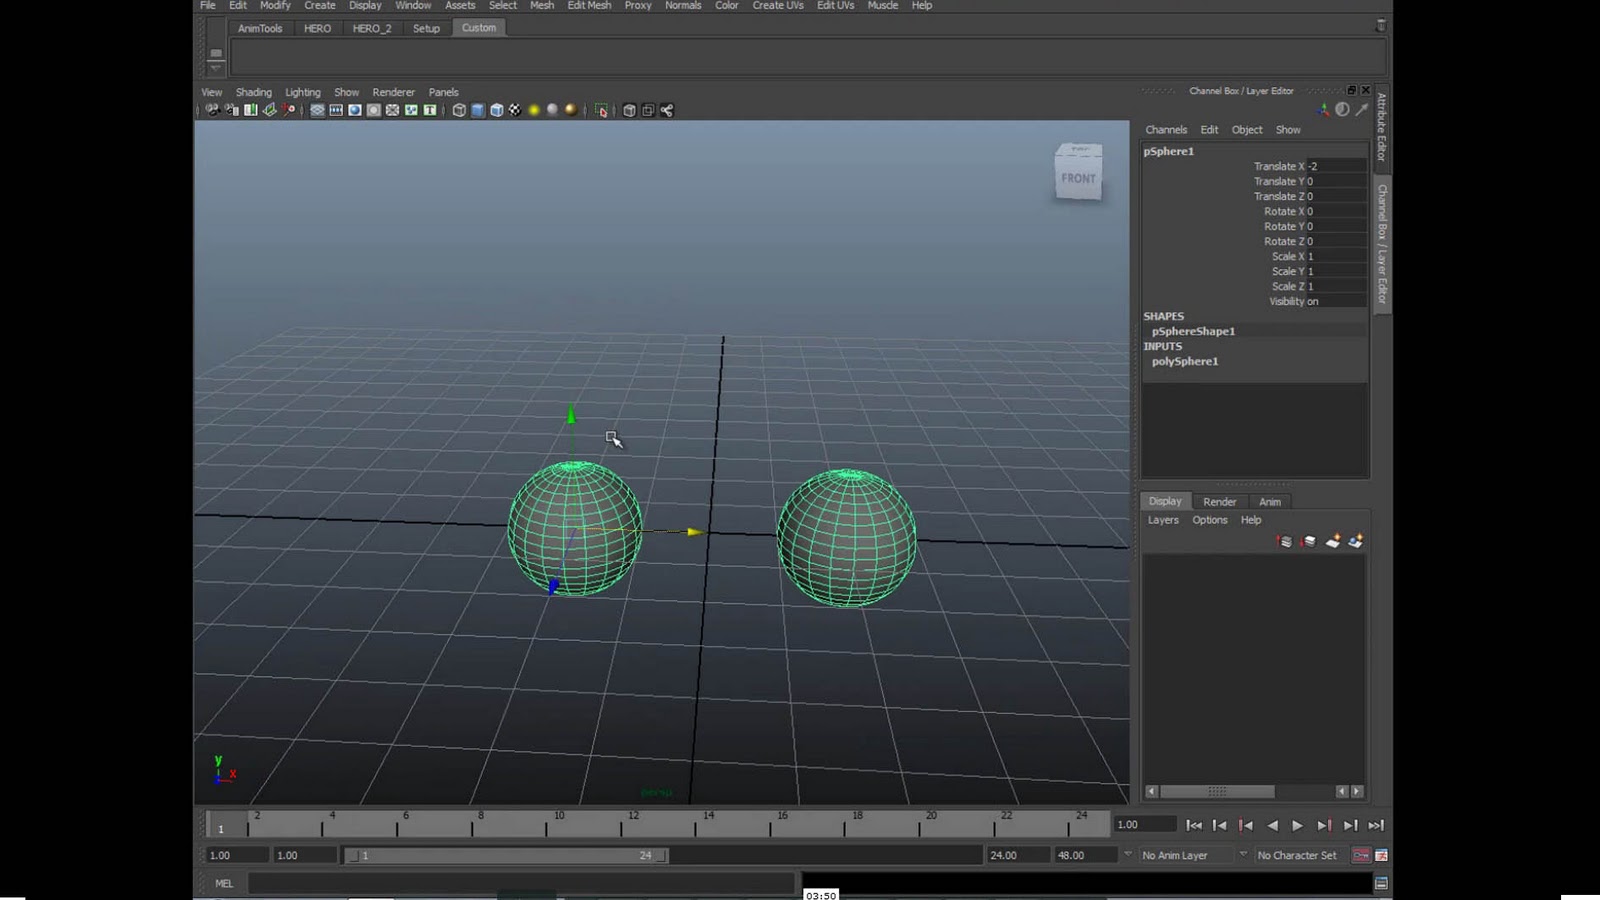Screen dimensions: 1600x900
Task: Click the playback range slider bar
Action: (507, 855)
